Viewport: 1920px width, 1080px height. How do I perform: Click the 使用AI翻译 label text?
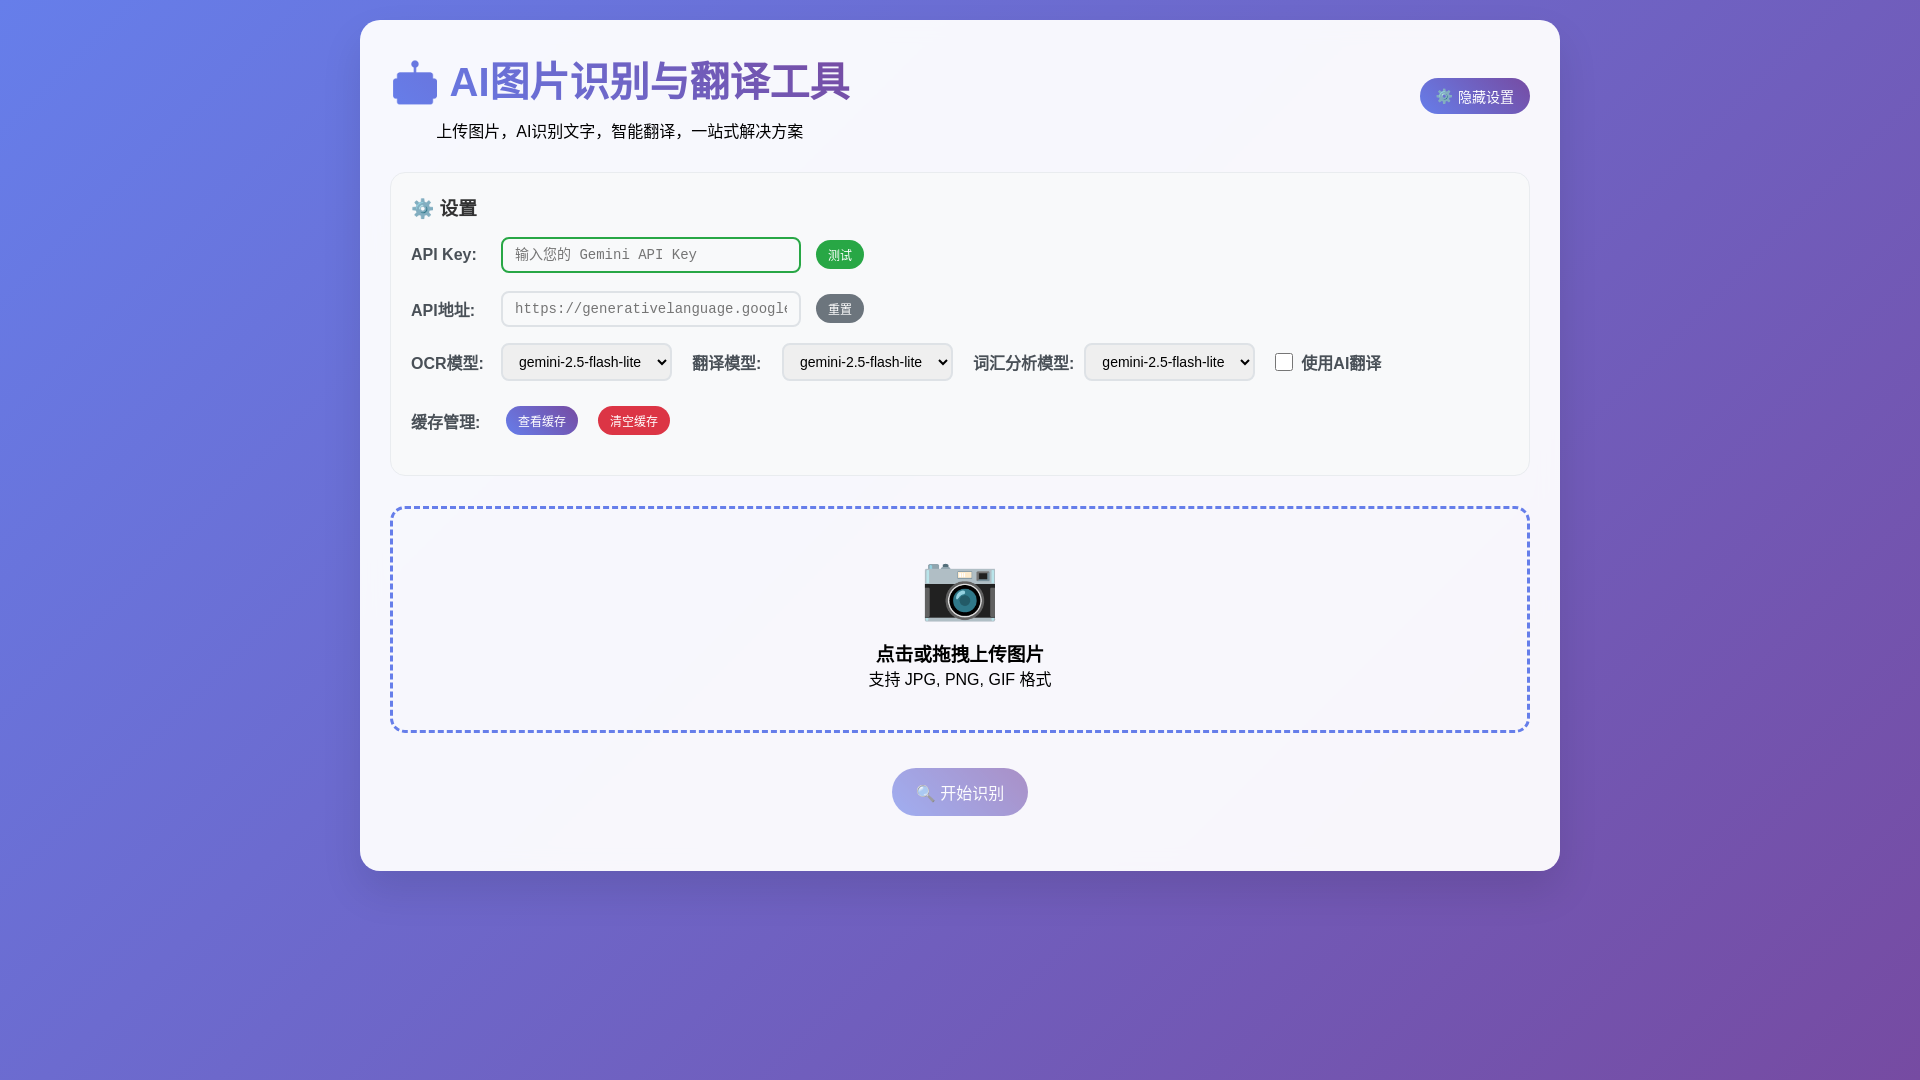point(1341,363)
